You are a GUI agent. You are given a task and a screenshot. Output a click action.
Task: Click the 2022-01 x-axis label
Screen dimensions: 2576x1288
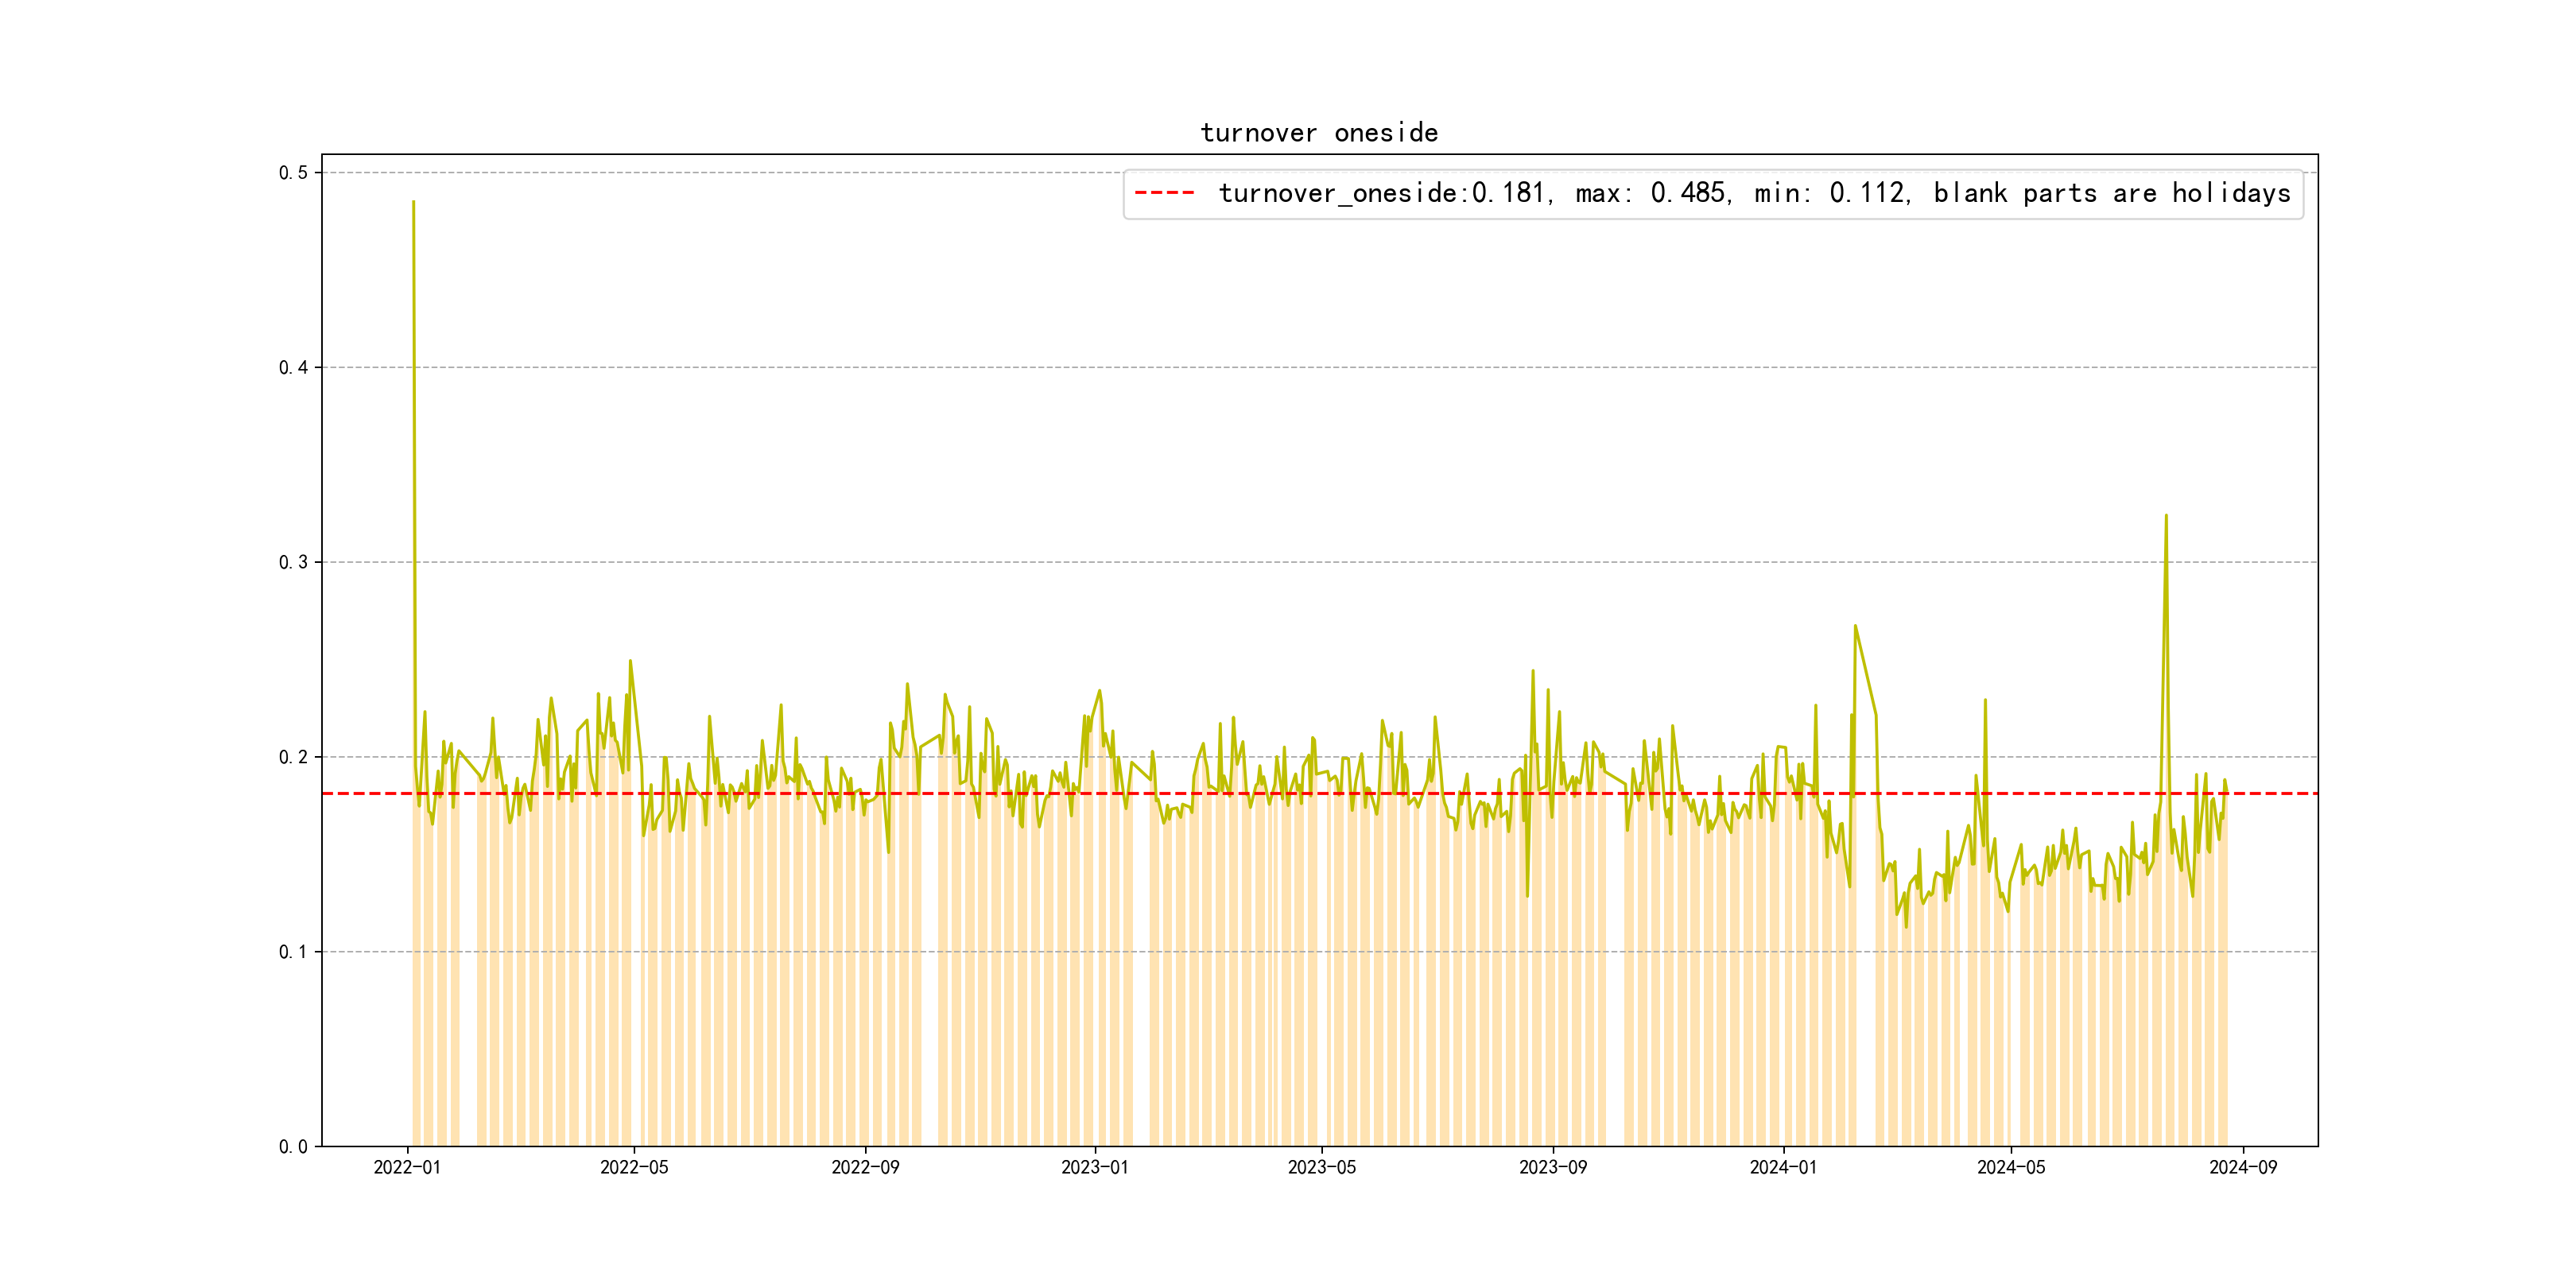pos(407,1168)
